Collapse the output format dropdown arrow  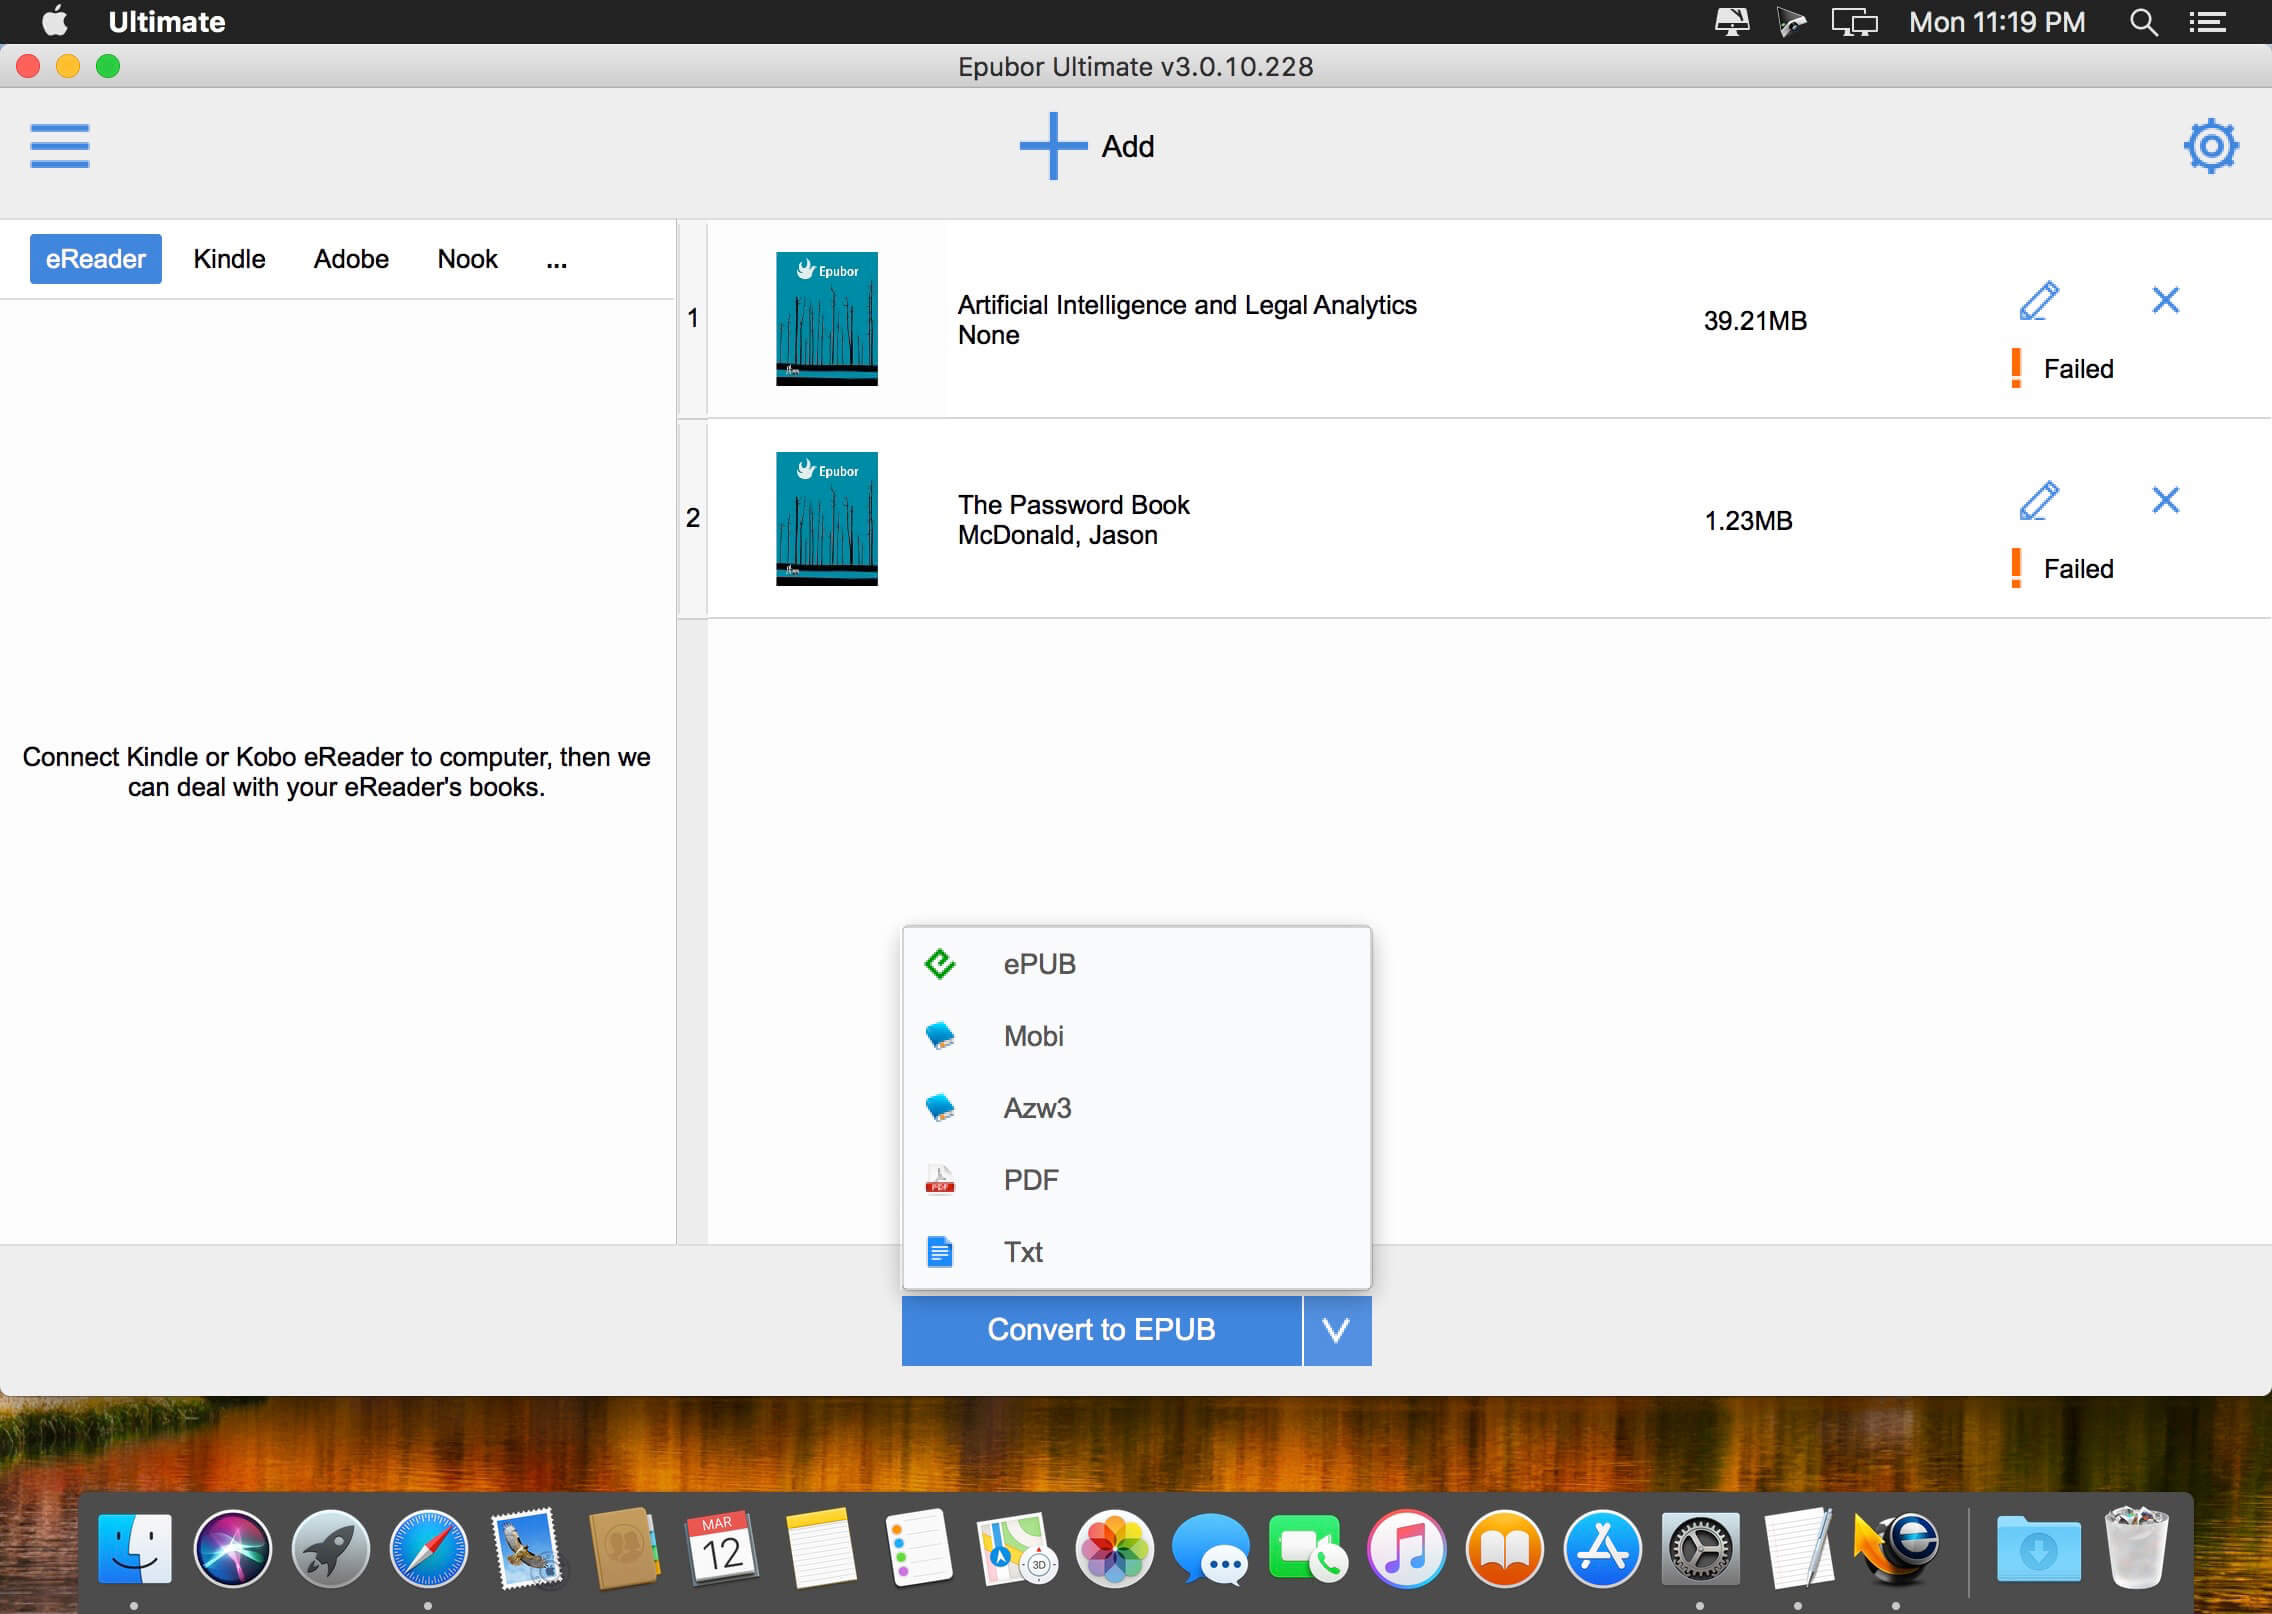click(1337, 1330)
